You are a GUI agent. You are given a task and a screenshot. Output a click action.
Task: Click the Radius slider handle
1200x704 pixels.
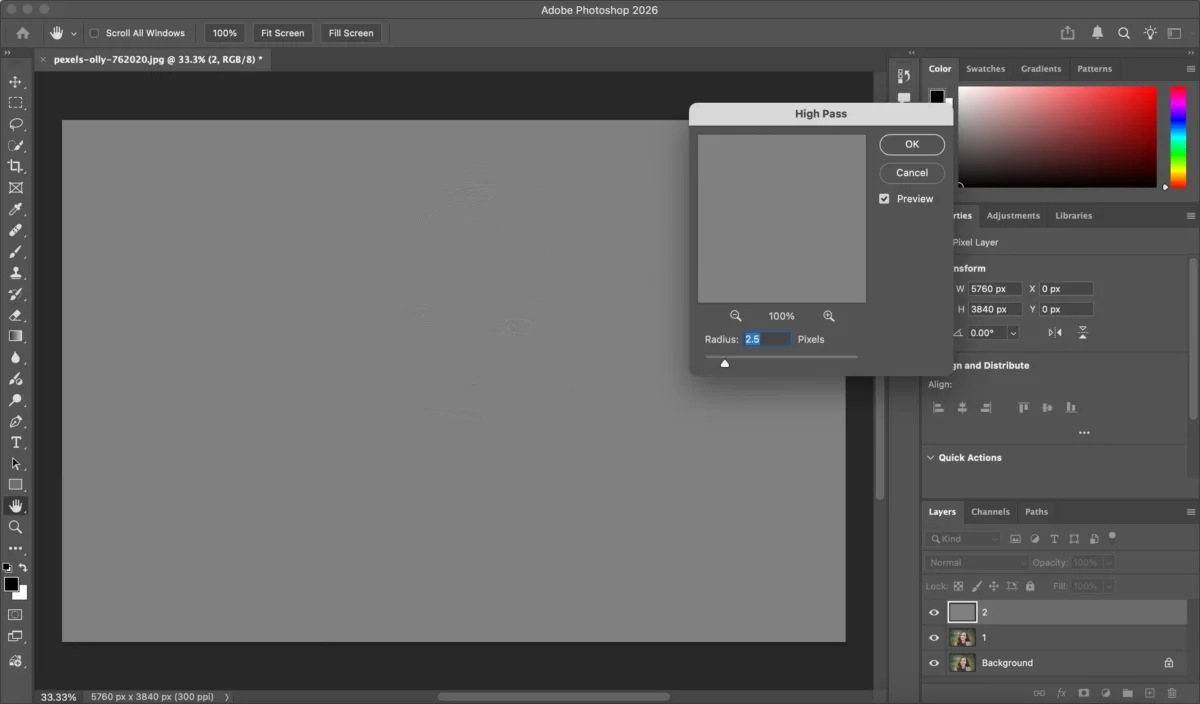(725, 363)
